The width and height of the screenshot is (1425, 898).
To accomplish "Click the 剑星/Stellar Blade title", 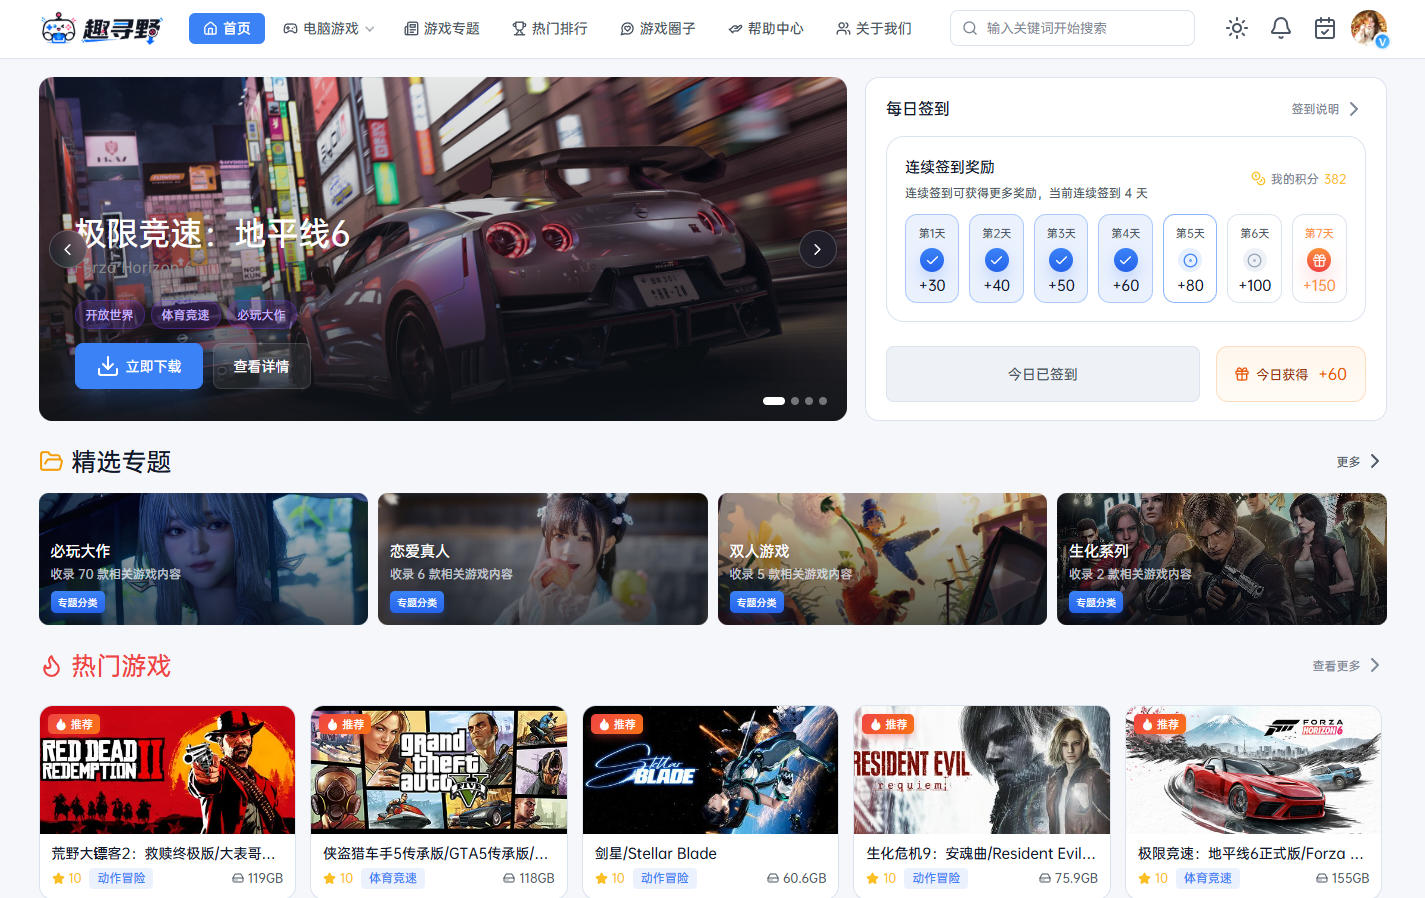I will click(656, 853).
